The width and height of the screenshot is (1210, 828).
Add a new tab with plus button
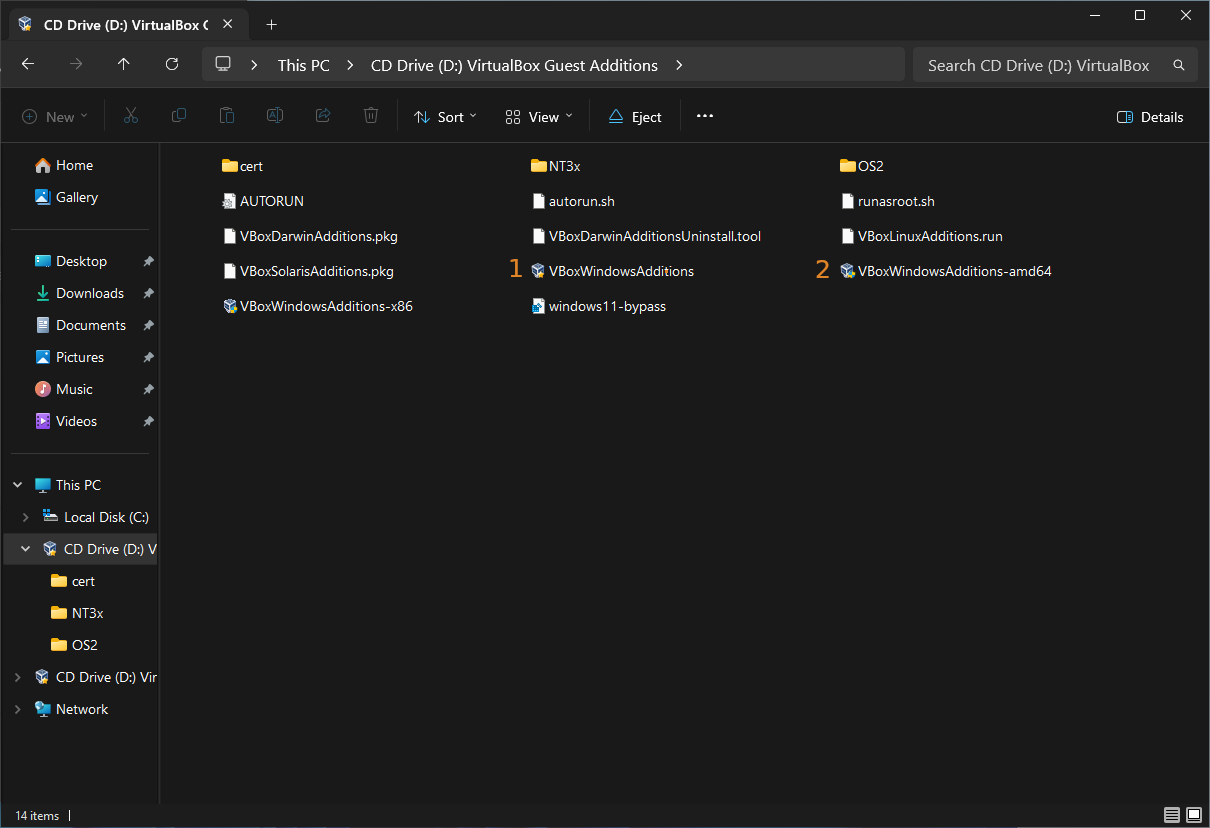pos(271,24)
